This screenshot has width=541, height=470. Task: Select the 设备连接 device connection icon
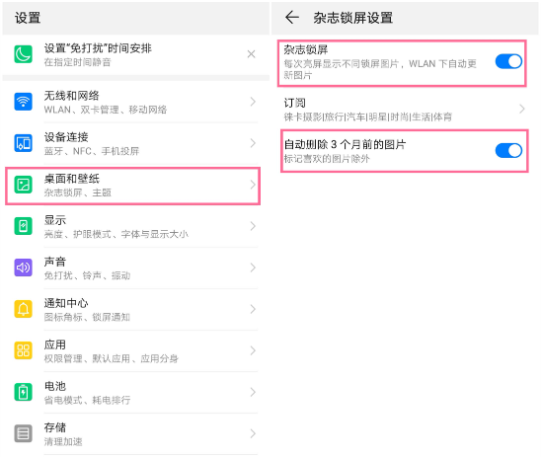click(x=23, y=143)
